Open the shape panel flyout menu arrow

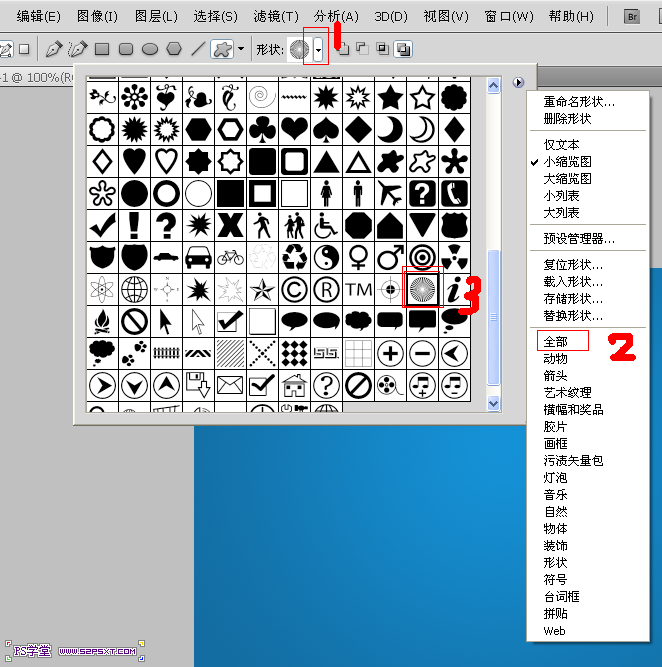click(518, 83)
